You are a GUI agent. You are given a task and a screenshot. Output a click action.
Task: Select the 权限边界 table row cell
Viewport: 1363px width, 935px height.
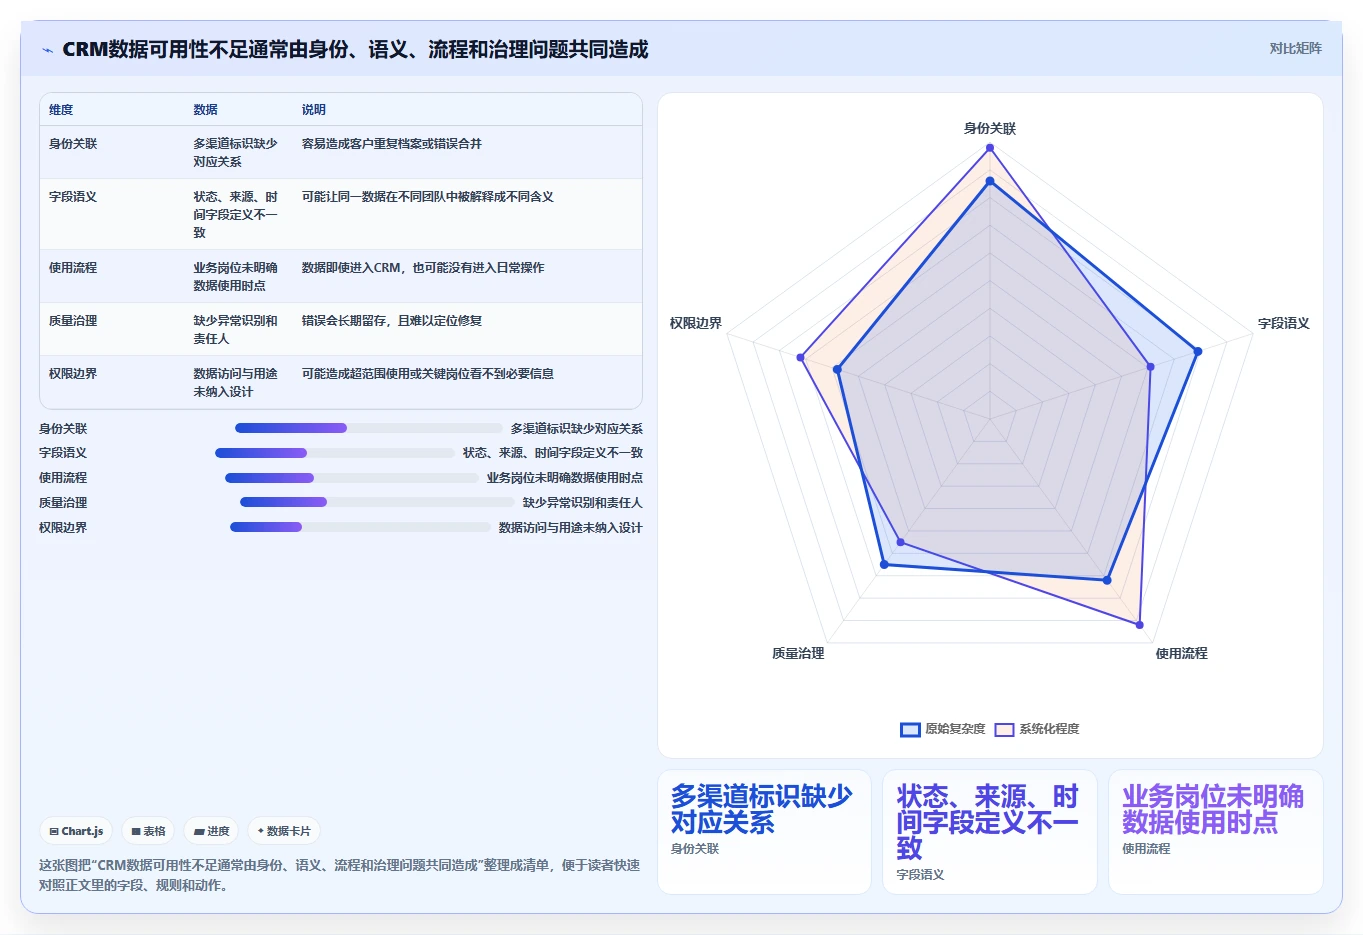(x=73, y=374)
